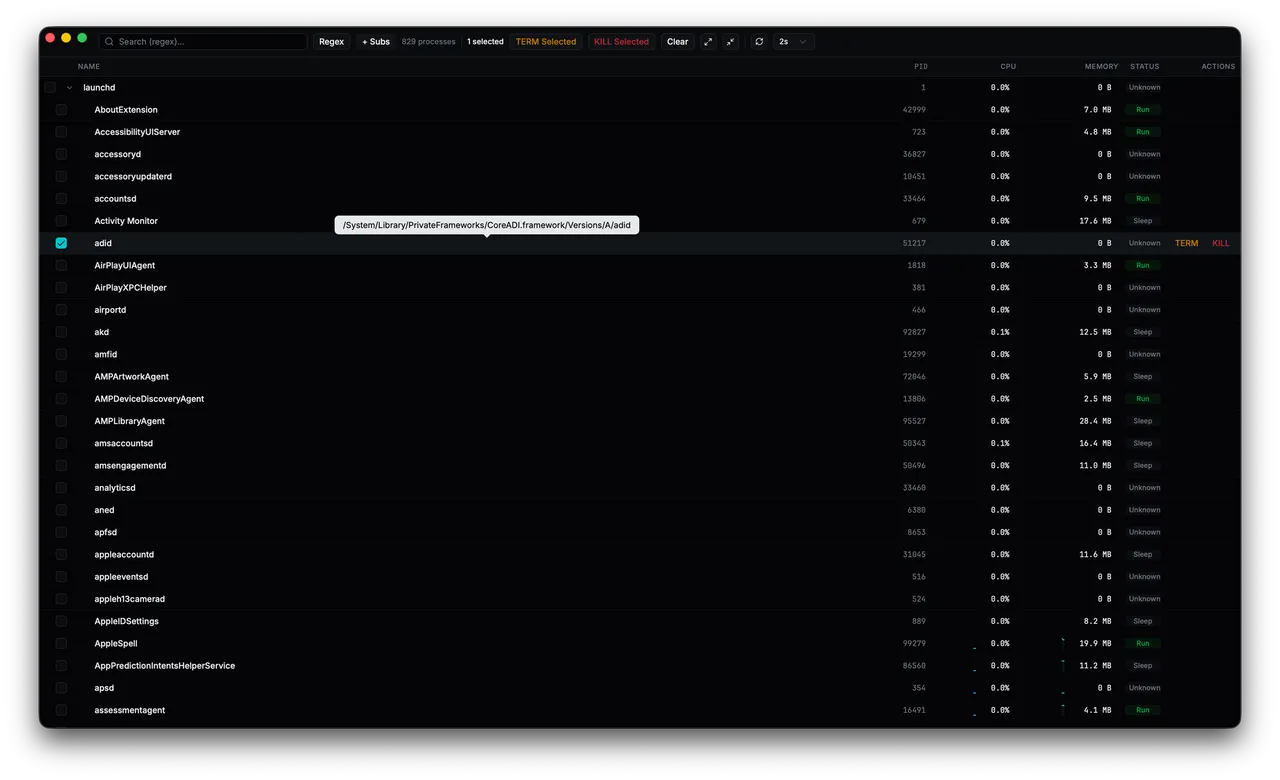Click the 829 processes count label

coord(428,42)
